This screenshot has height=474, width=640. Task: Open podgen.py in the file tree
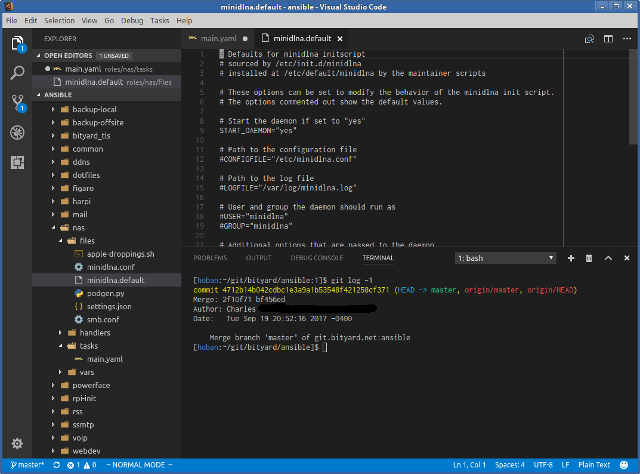(104, 294)
